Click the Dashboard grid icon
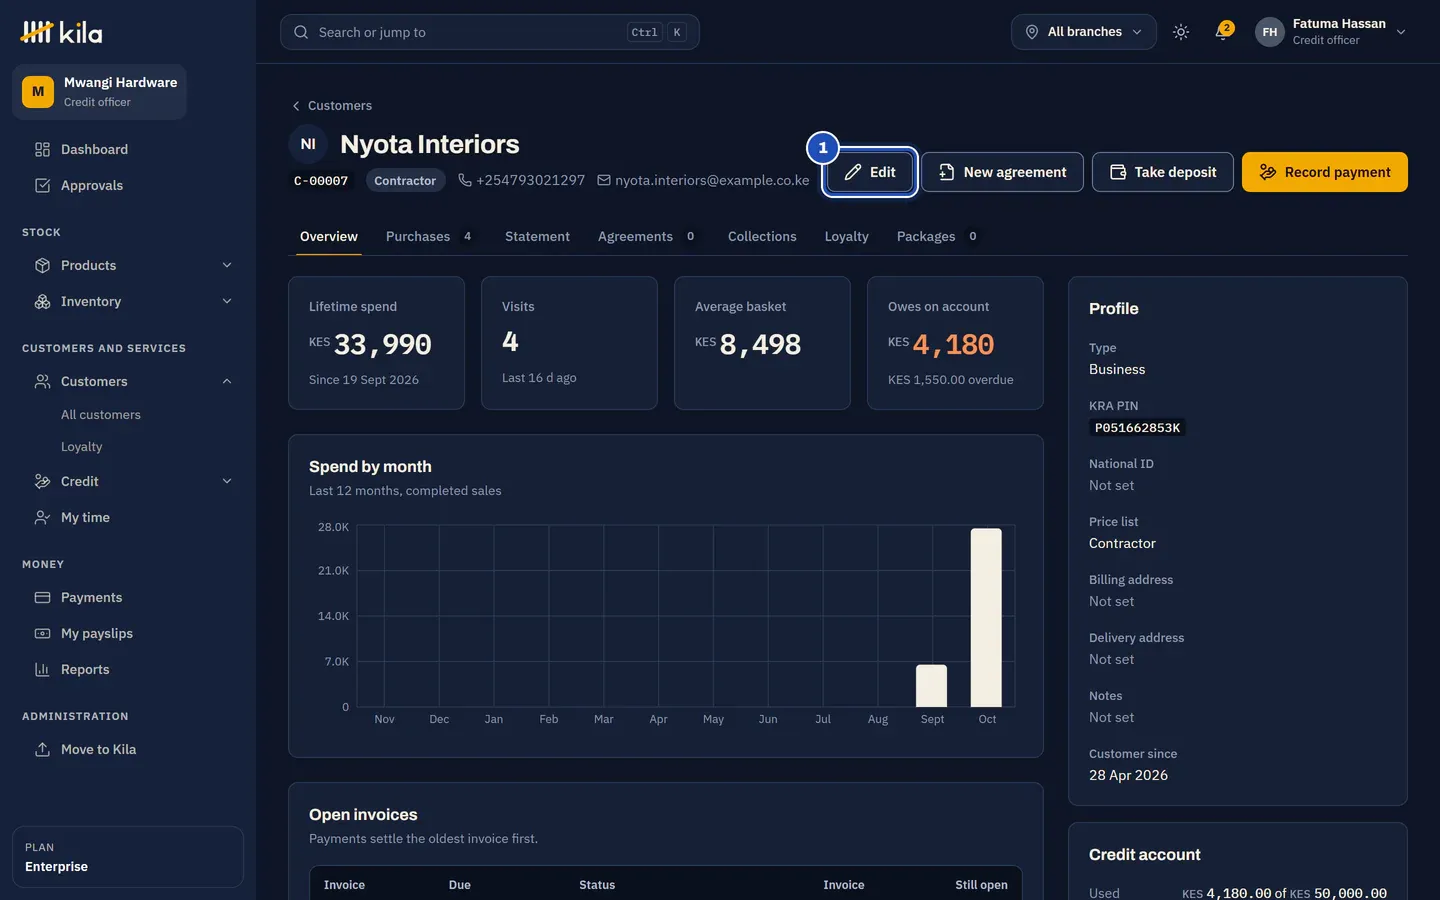This screenshot has width=1440, height=900. [42, 150]
